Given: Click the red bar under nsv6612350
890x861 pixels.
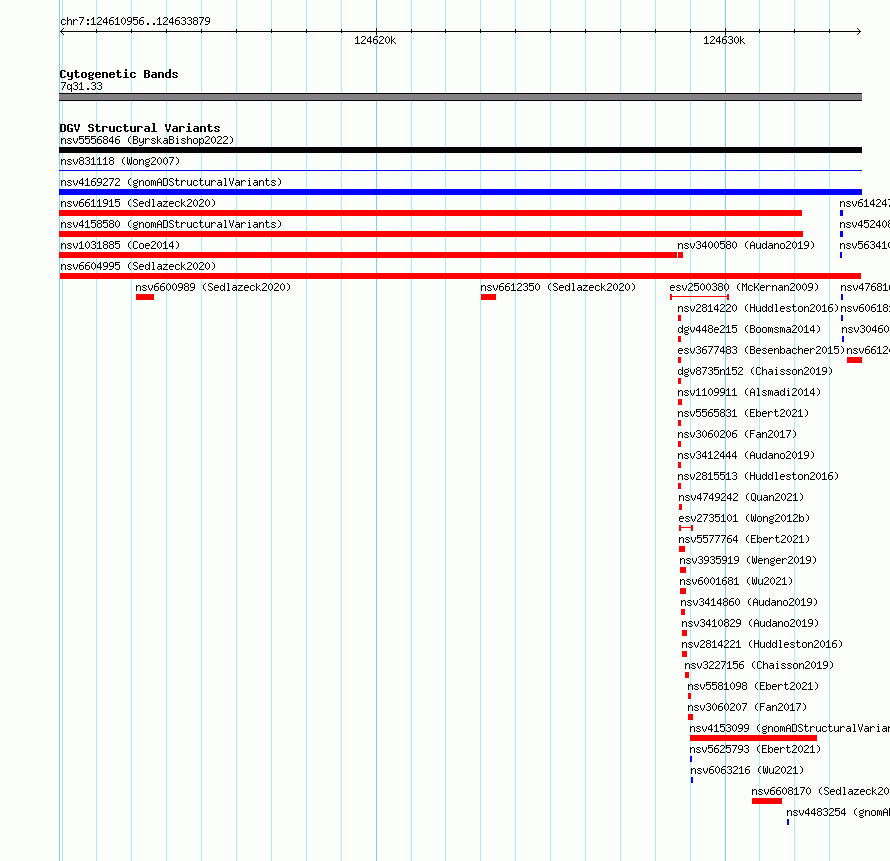Looking at the screenshot, I should pyautogui.click(x=488, y=297).
